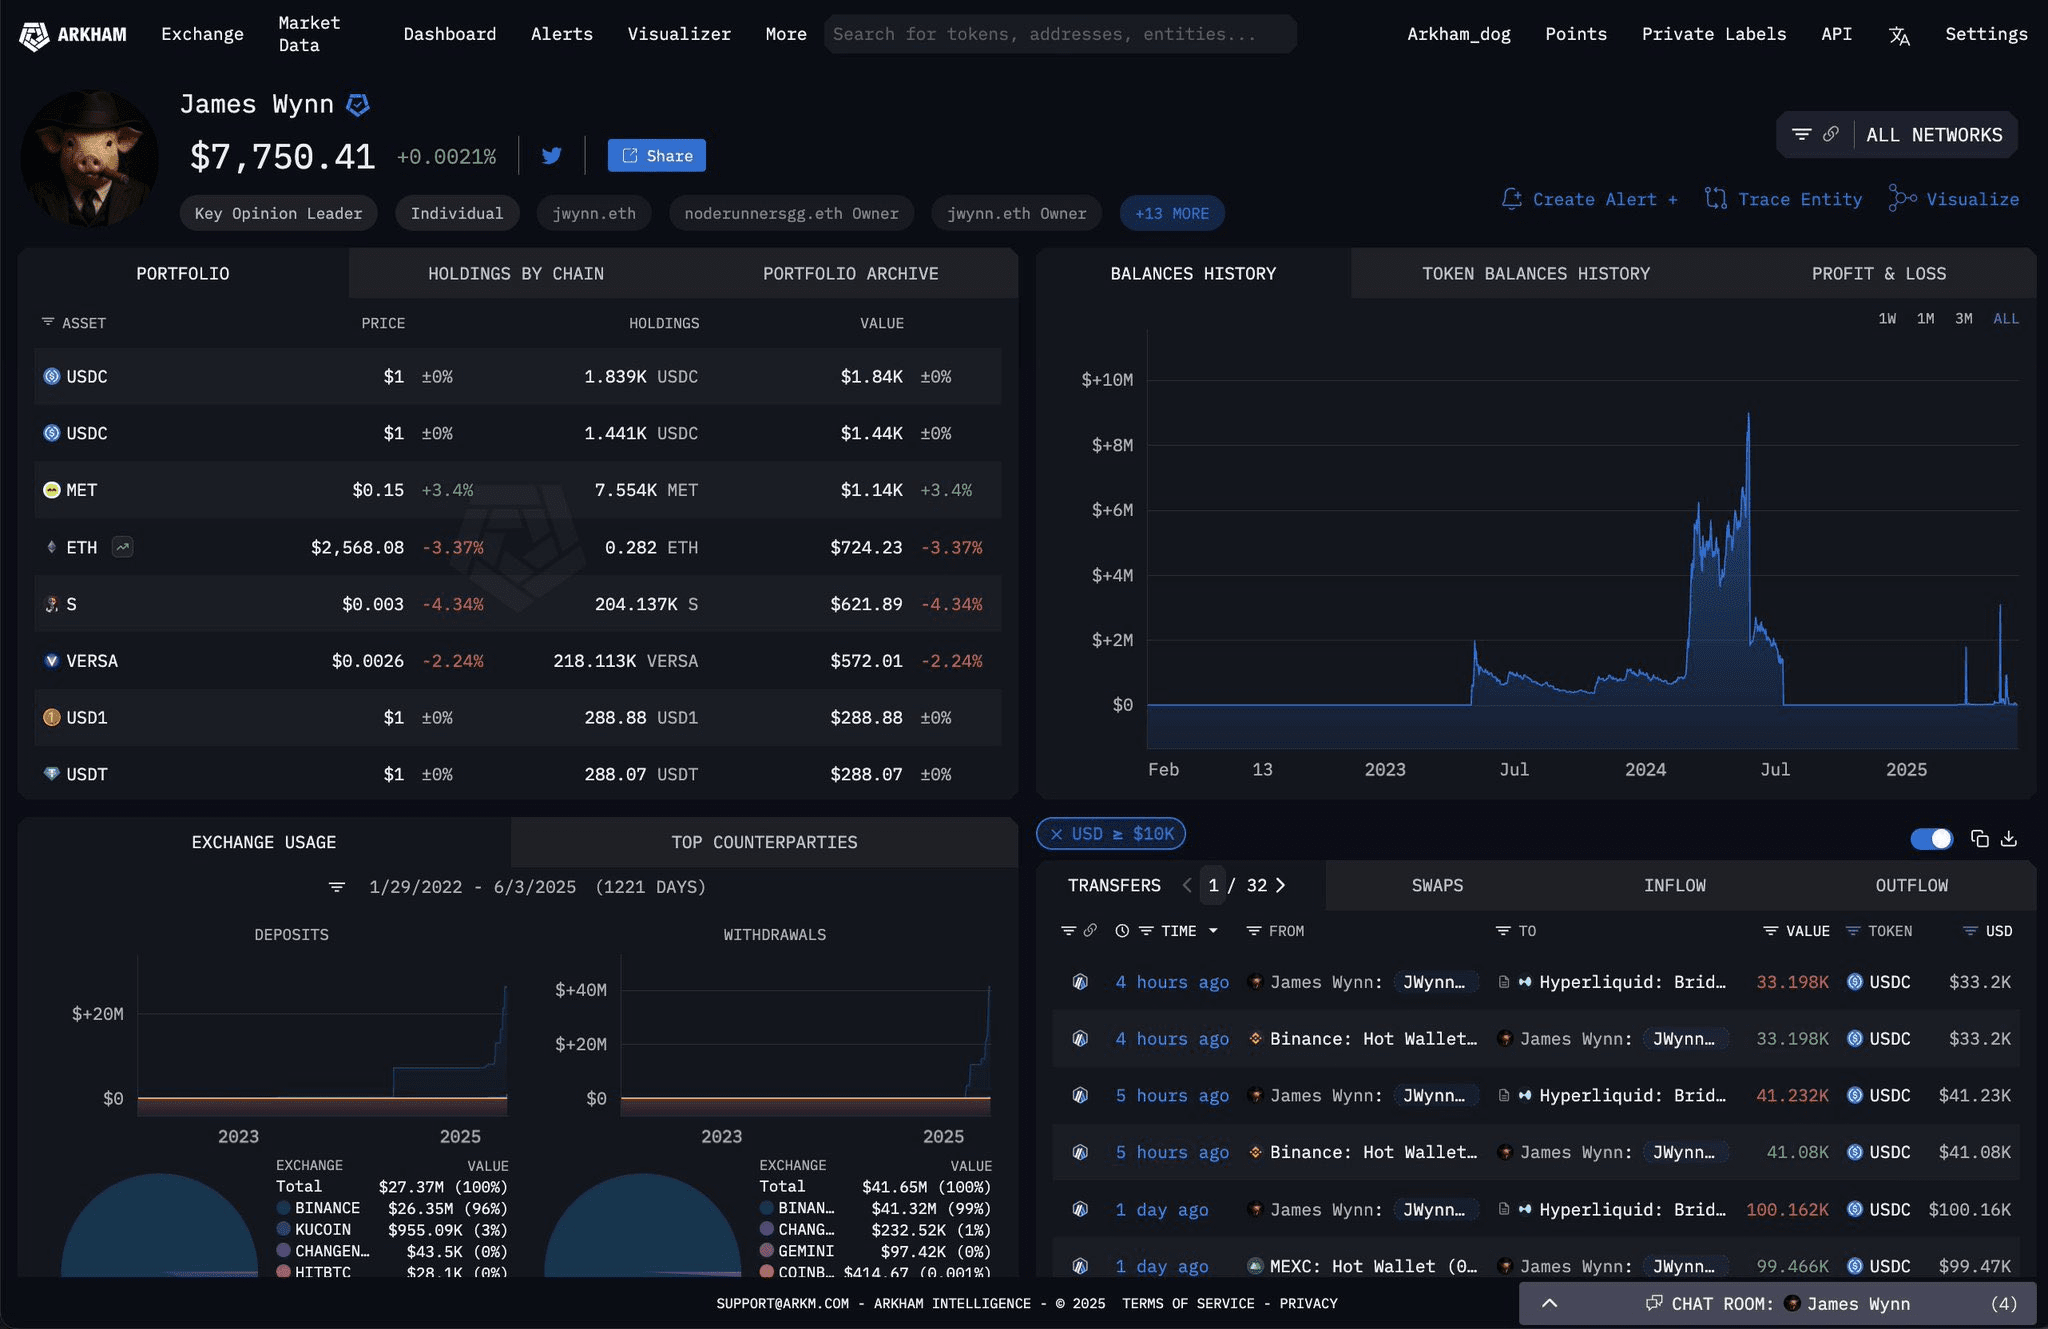2048x1329 pixels.
Task: Go to previous transfers page arrow
Action: coord(1187,885)
